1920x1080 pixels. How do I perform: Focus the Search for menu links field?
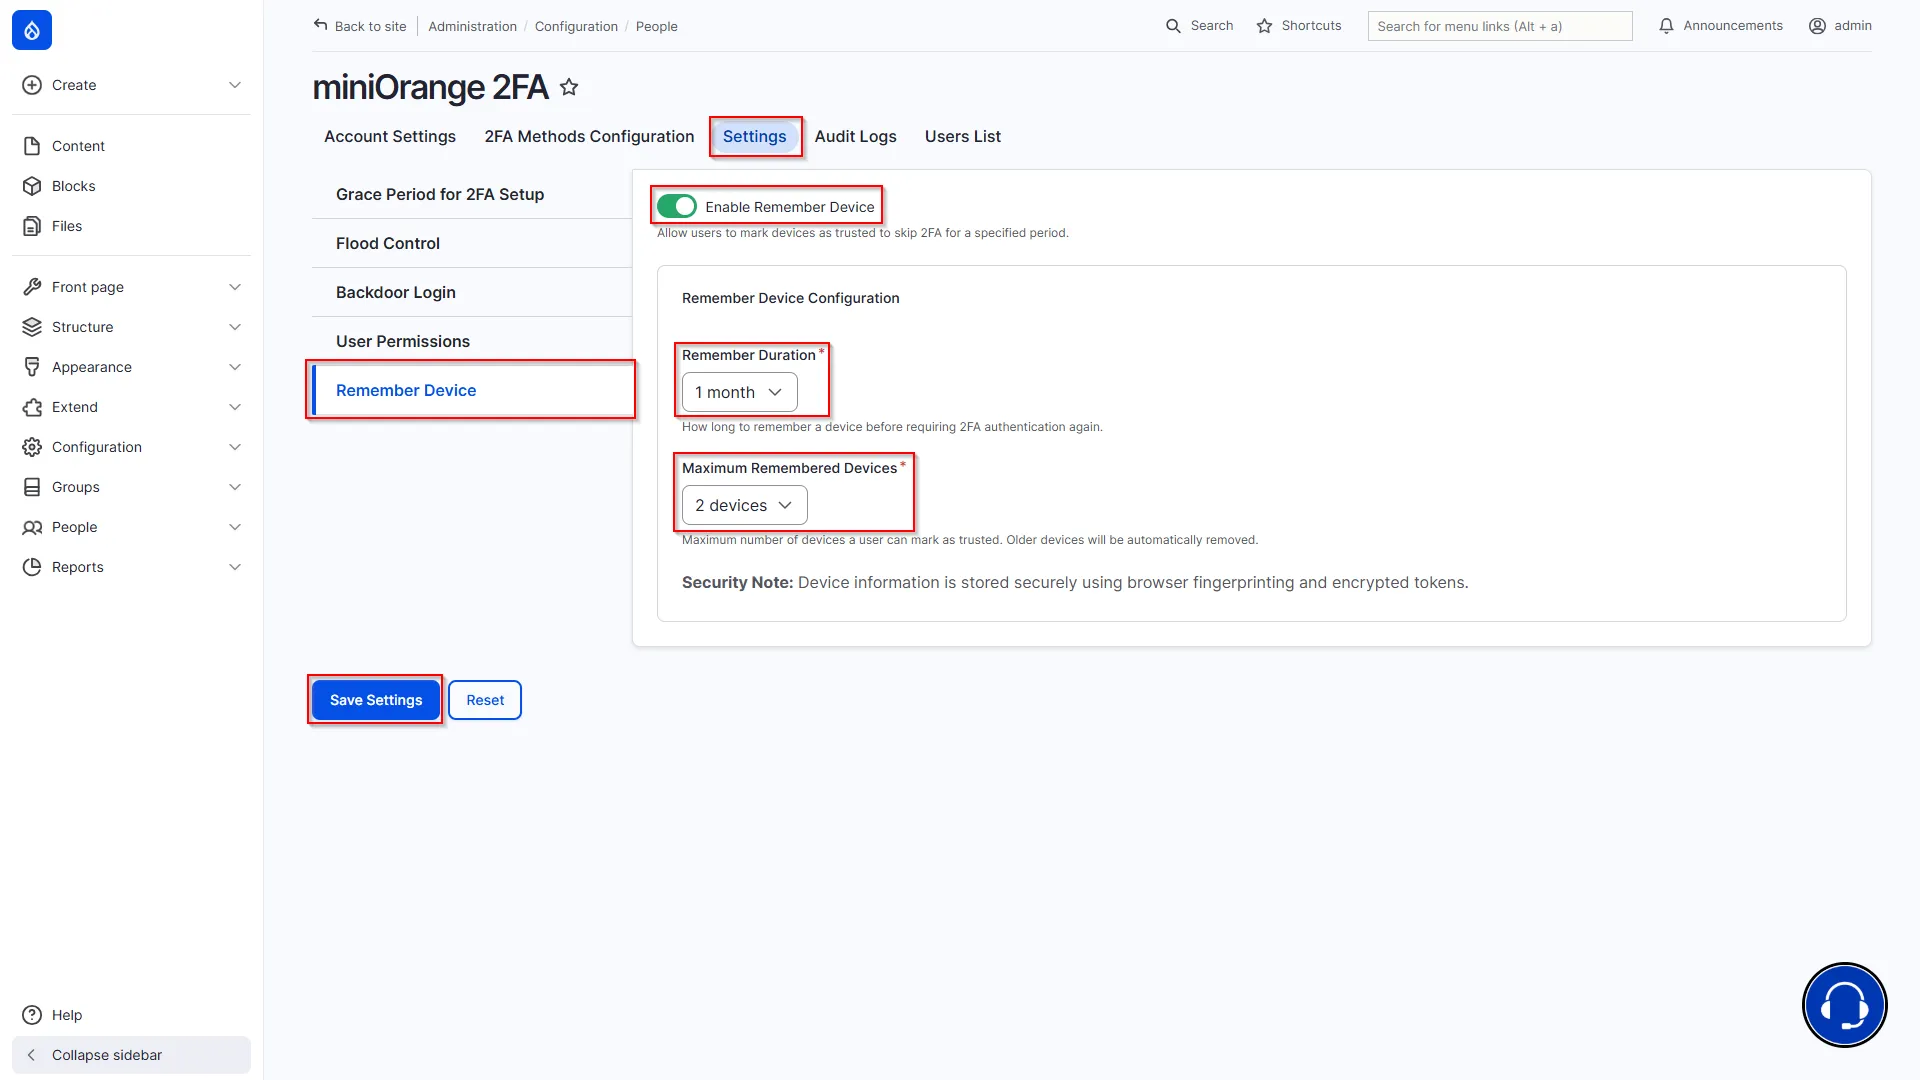pos(1500,26)
